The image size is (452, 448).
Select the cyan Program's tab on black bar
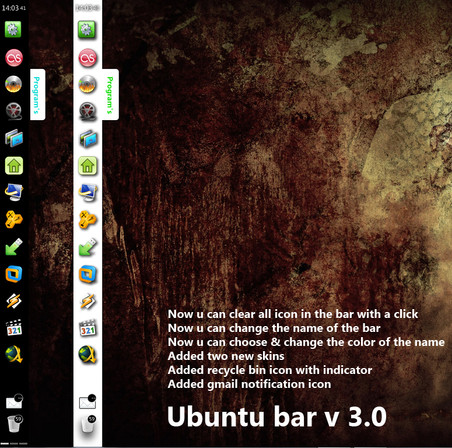click(x=37, y=95)
